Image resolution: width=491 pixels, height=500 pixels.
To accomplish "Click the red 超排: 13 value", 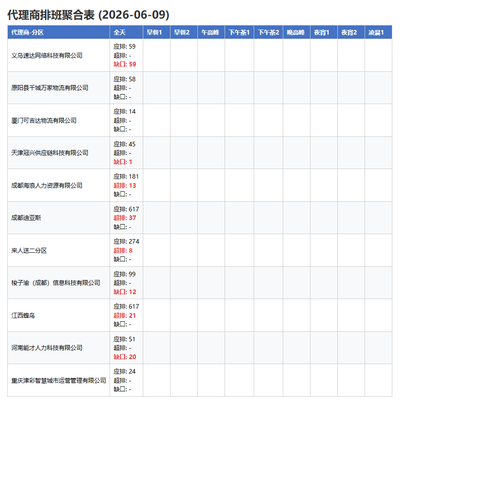I will pyautogui.click(x=125, y=185).
